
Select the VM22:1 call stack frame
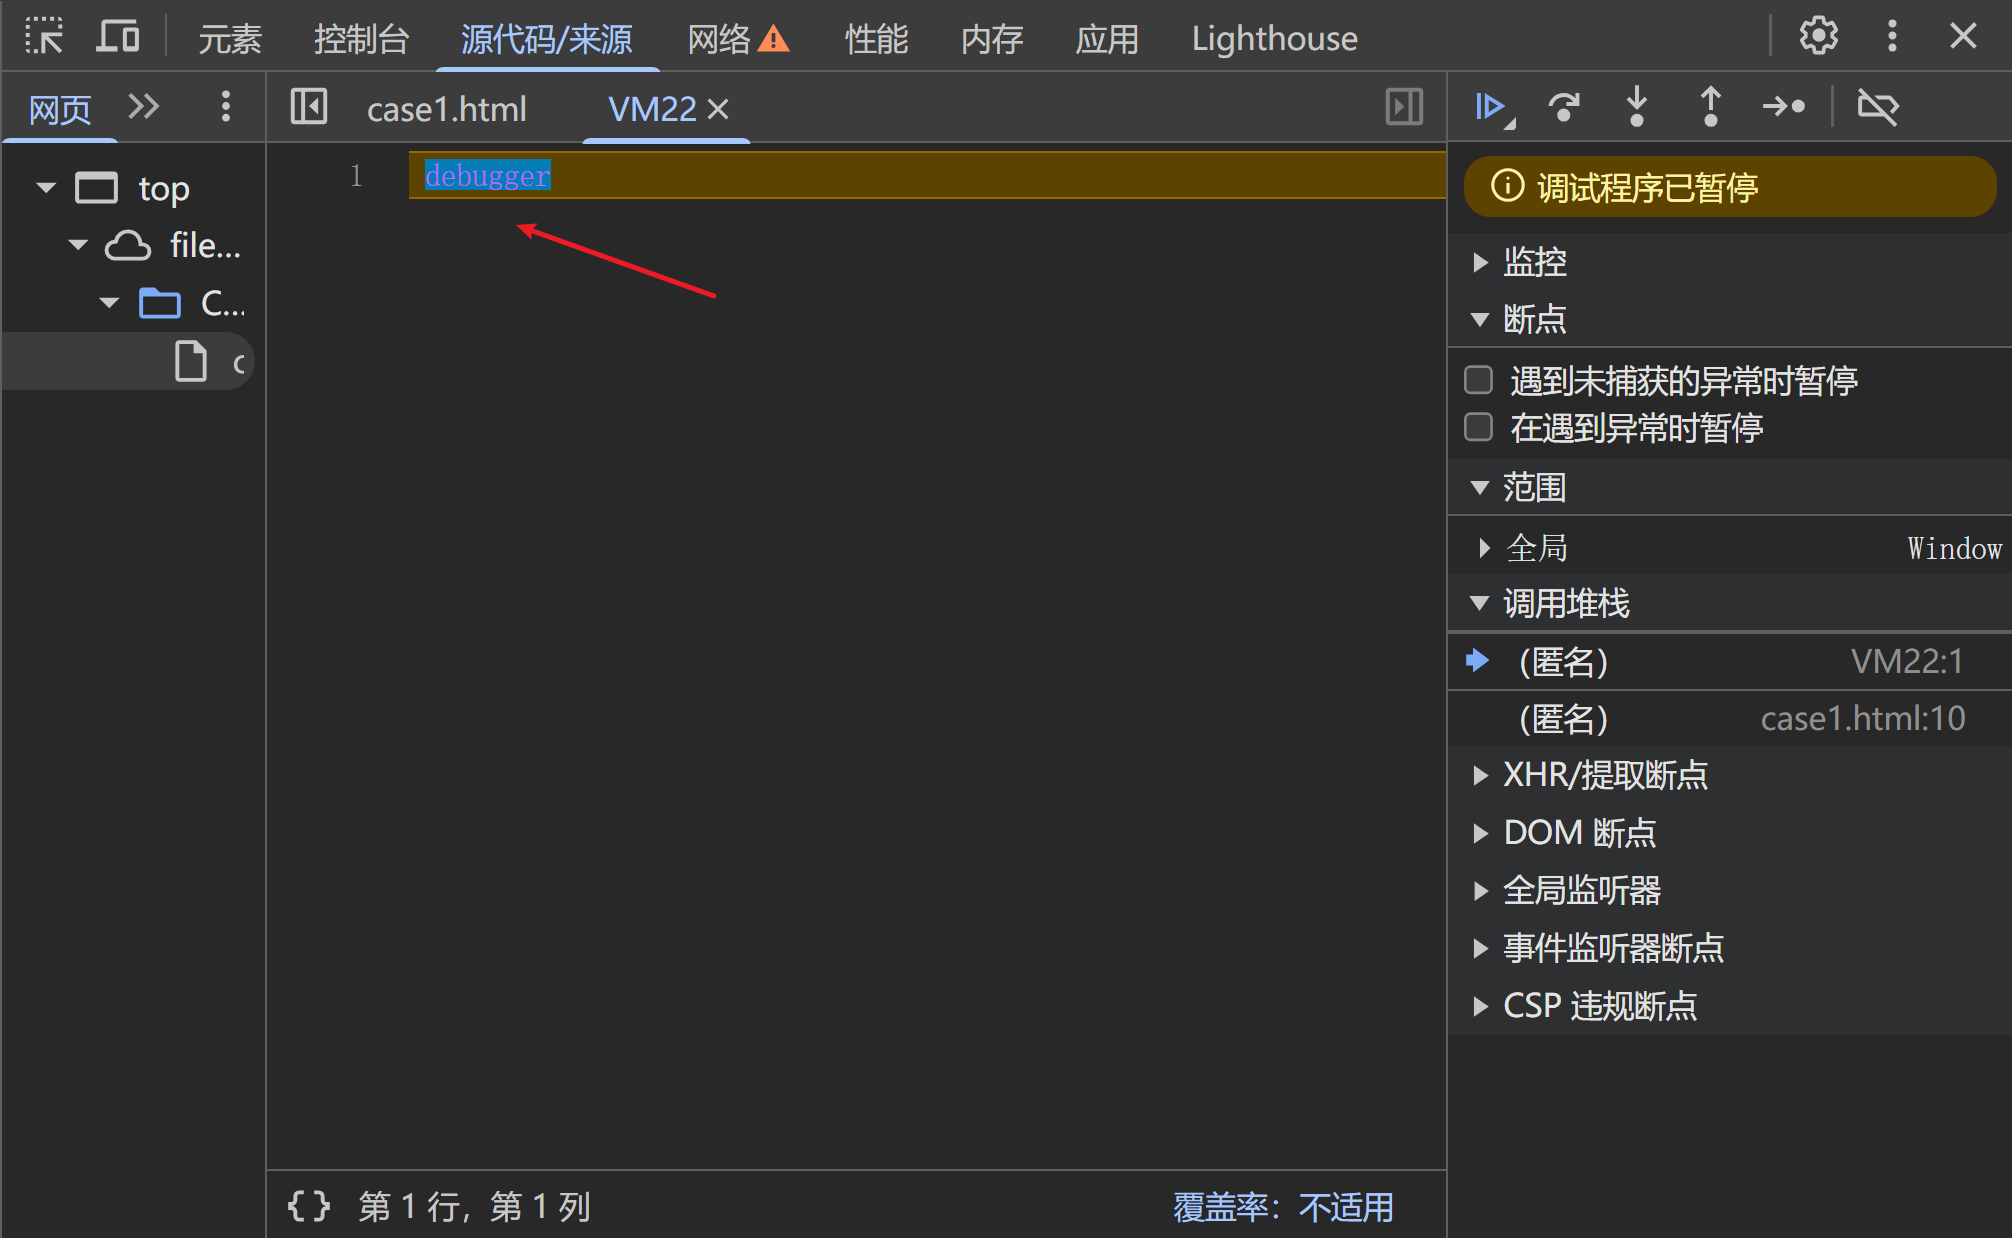[1730, 661]
